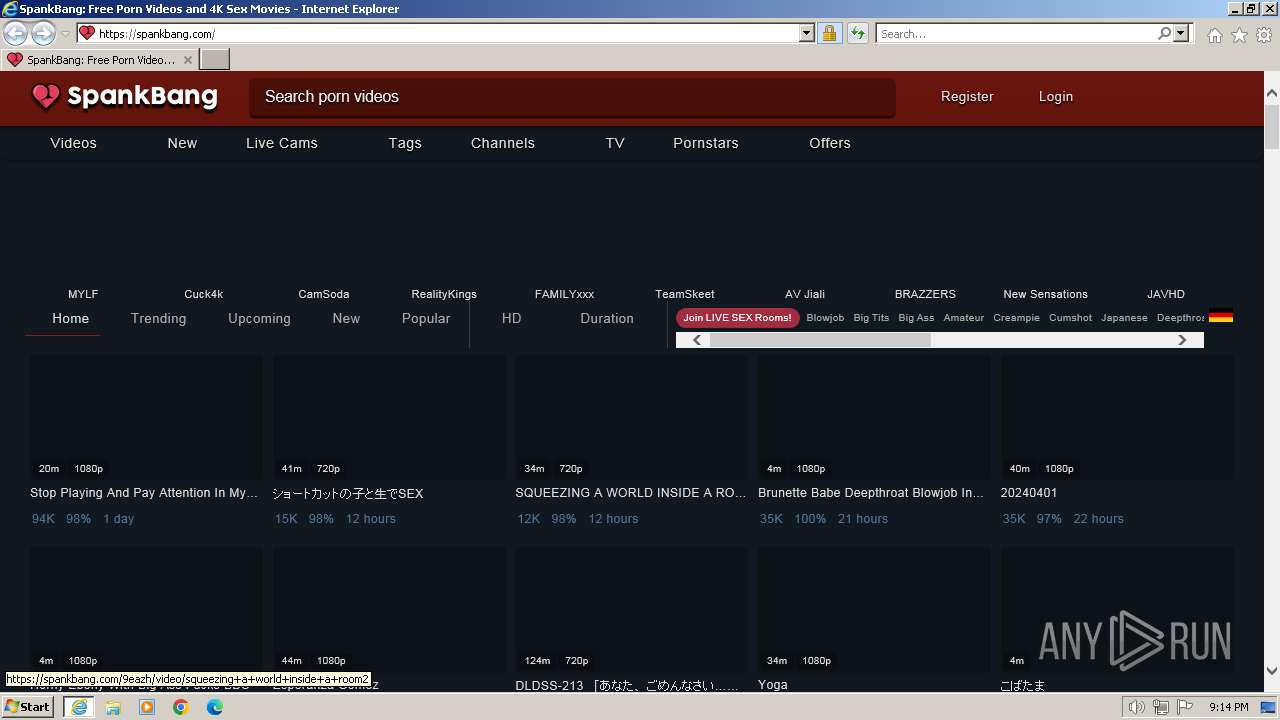Open the browser Home icon
This screenshot has width=1280, height=720.
(1214, 35)
